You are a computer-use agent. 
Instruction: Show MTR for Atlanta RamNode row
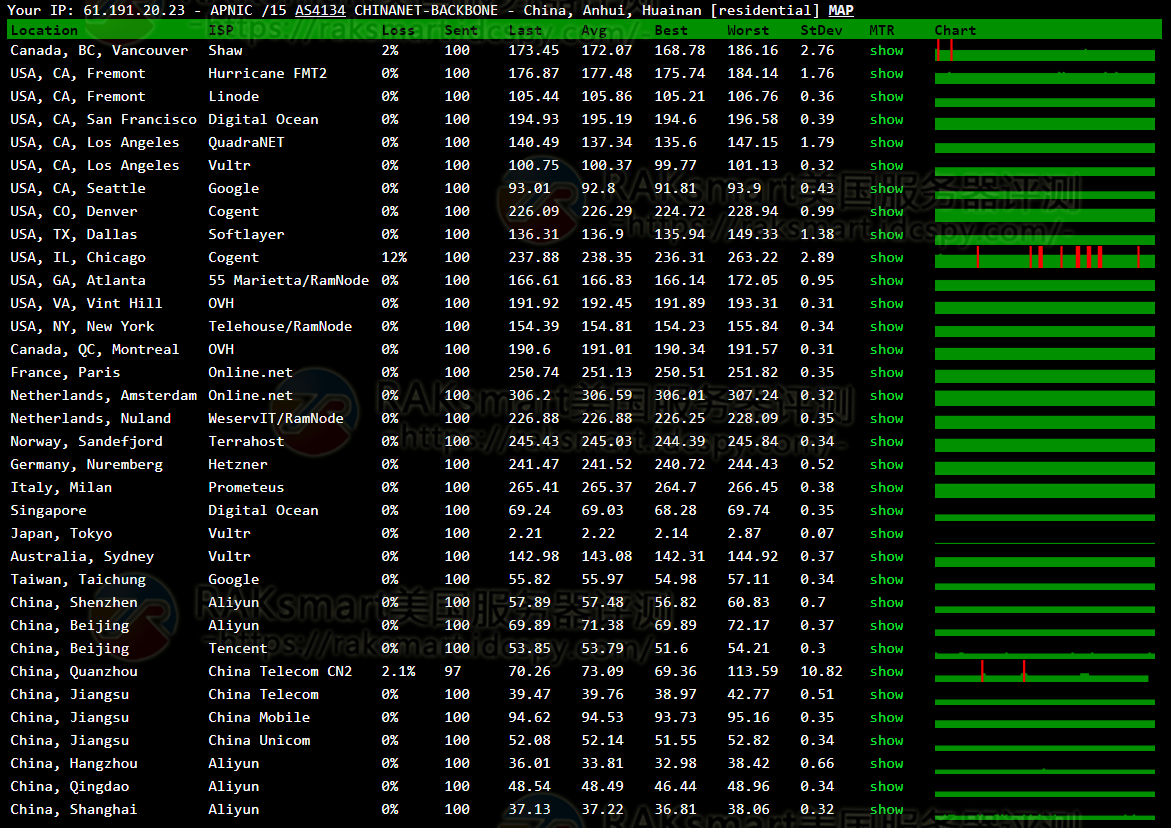[886, 281]
